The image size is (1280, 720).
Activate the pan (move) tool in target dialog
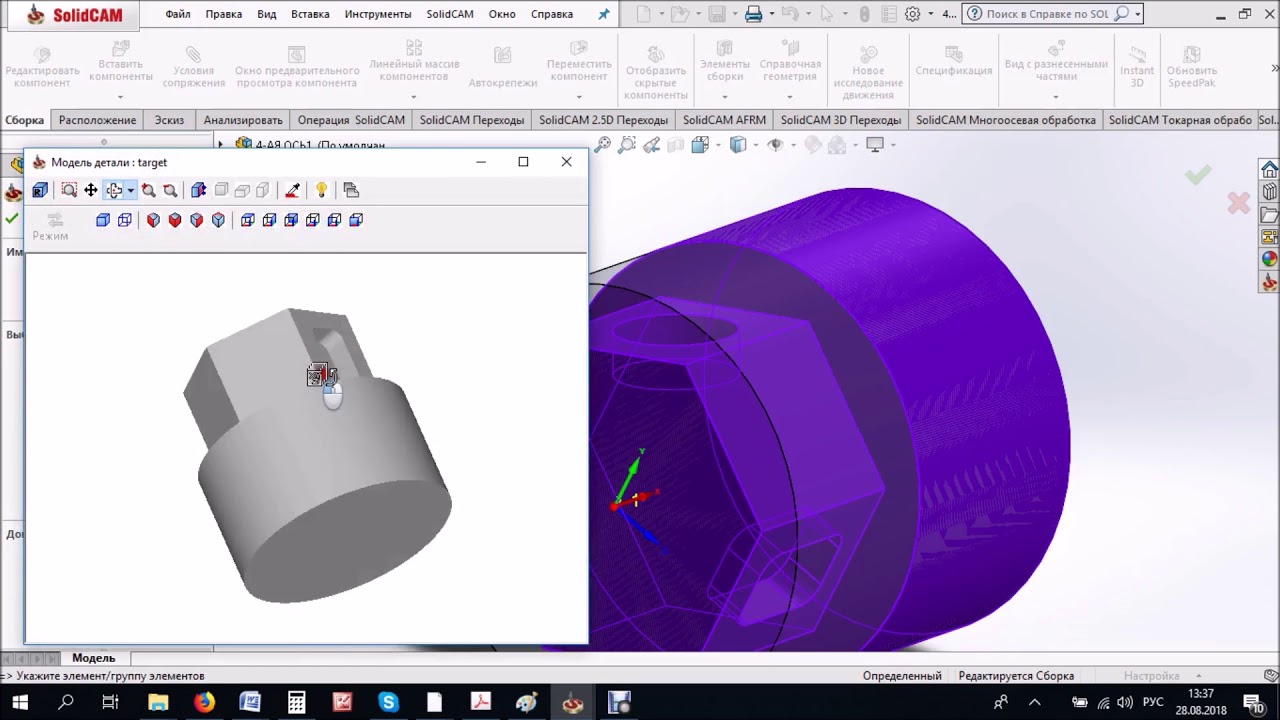(x=91, y=190)
